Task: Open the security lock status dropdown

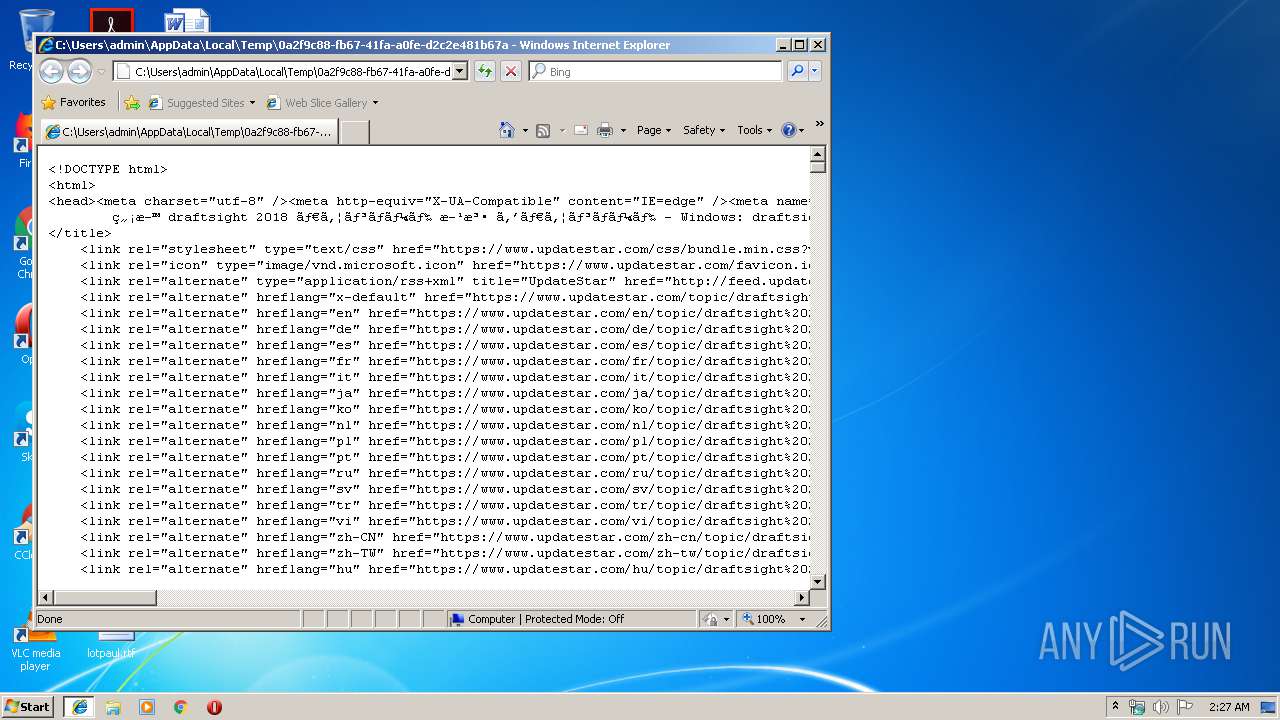Action: coord(716,619)
